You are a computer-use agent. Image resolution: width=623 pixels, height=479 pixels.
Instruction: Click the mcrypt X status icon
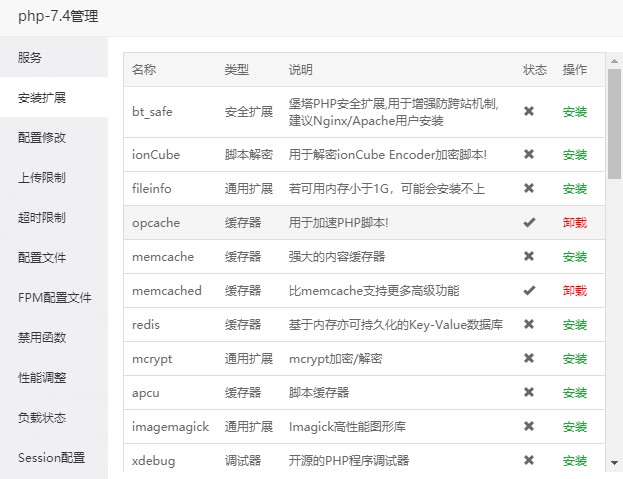[x=529, y=358]
